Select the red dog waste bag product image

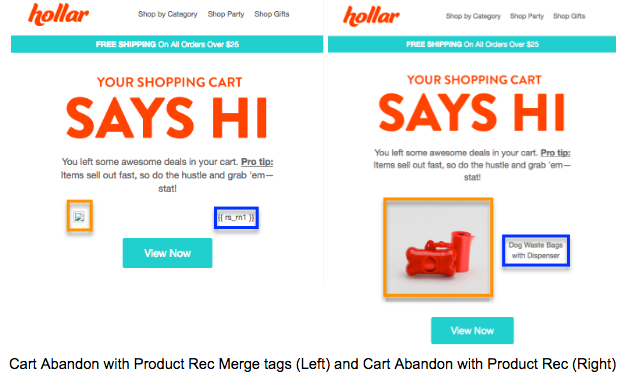pos(438,248)
